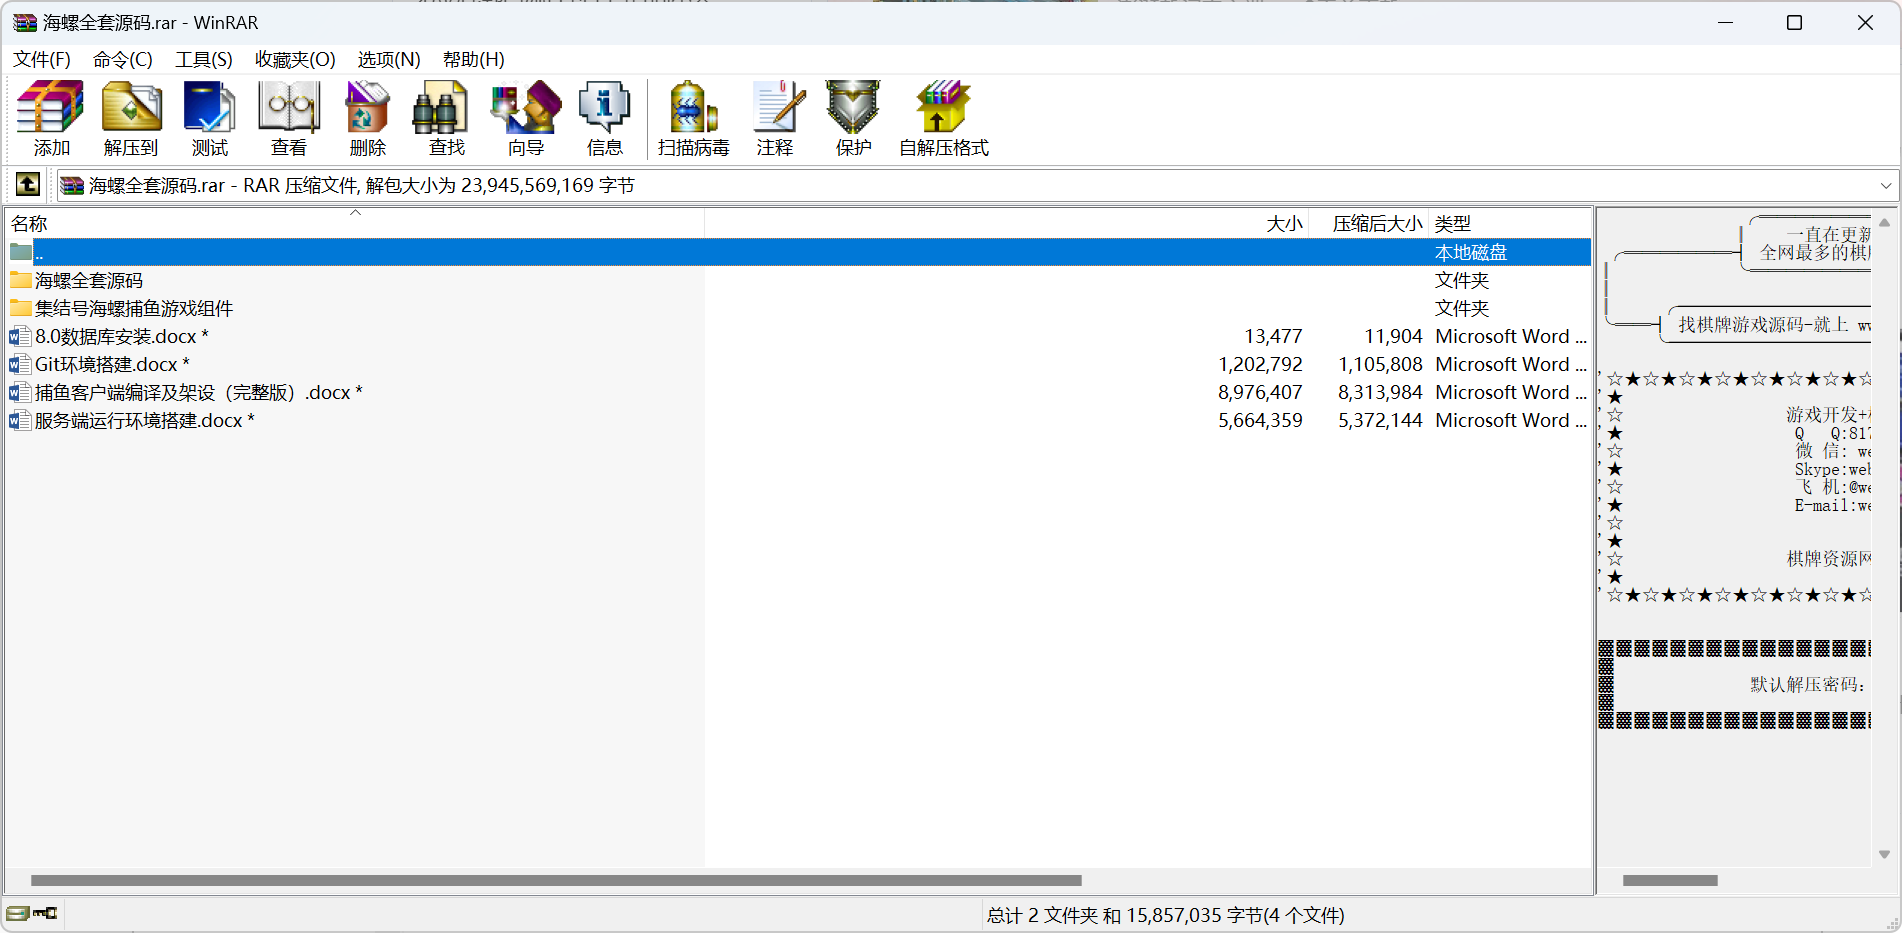Image resolution: width=1902 pixels, height=933 pixels.
Task: Select the file 捕鱼客户端编译及架设（完整版）.docx
Action: (x=798, y=392)
